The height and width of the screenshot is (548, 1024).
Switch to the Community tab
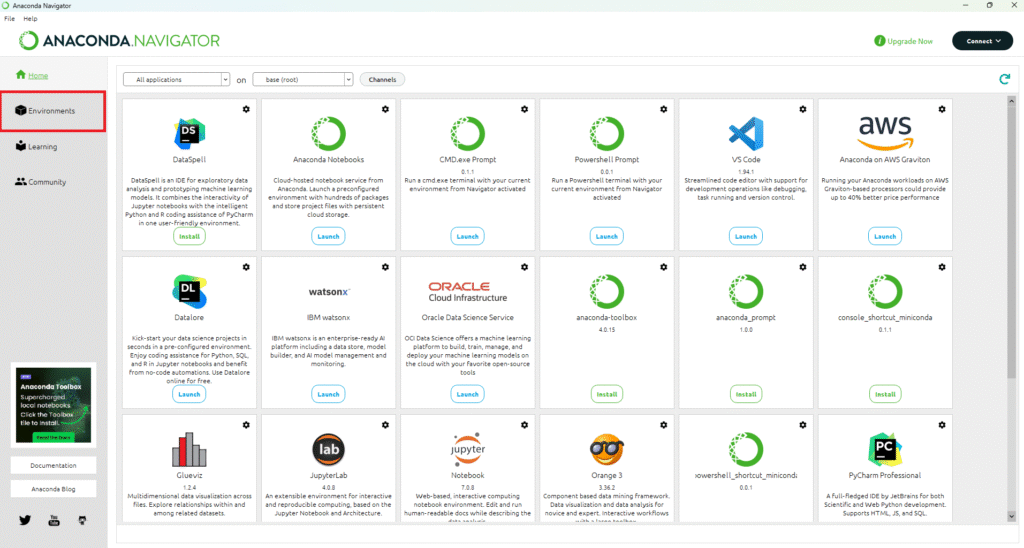[40, 182]
